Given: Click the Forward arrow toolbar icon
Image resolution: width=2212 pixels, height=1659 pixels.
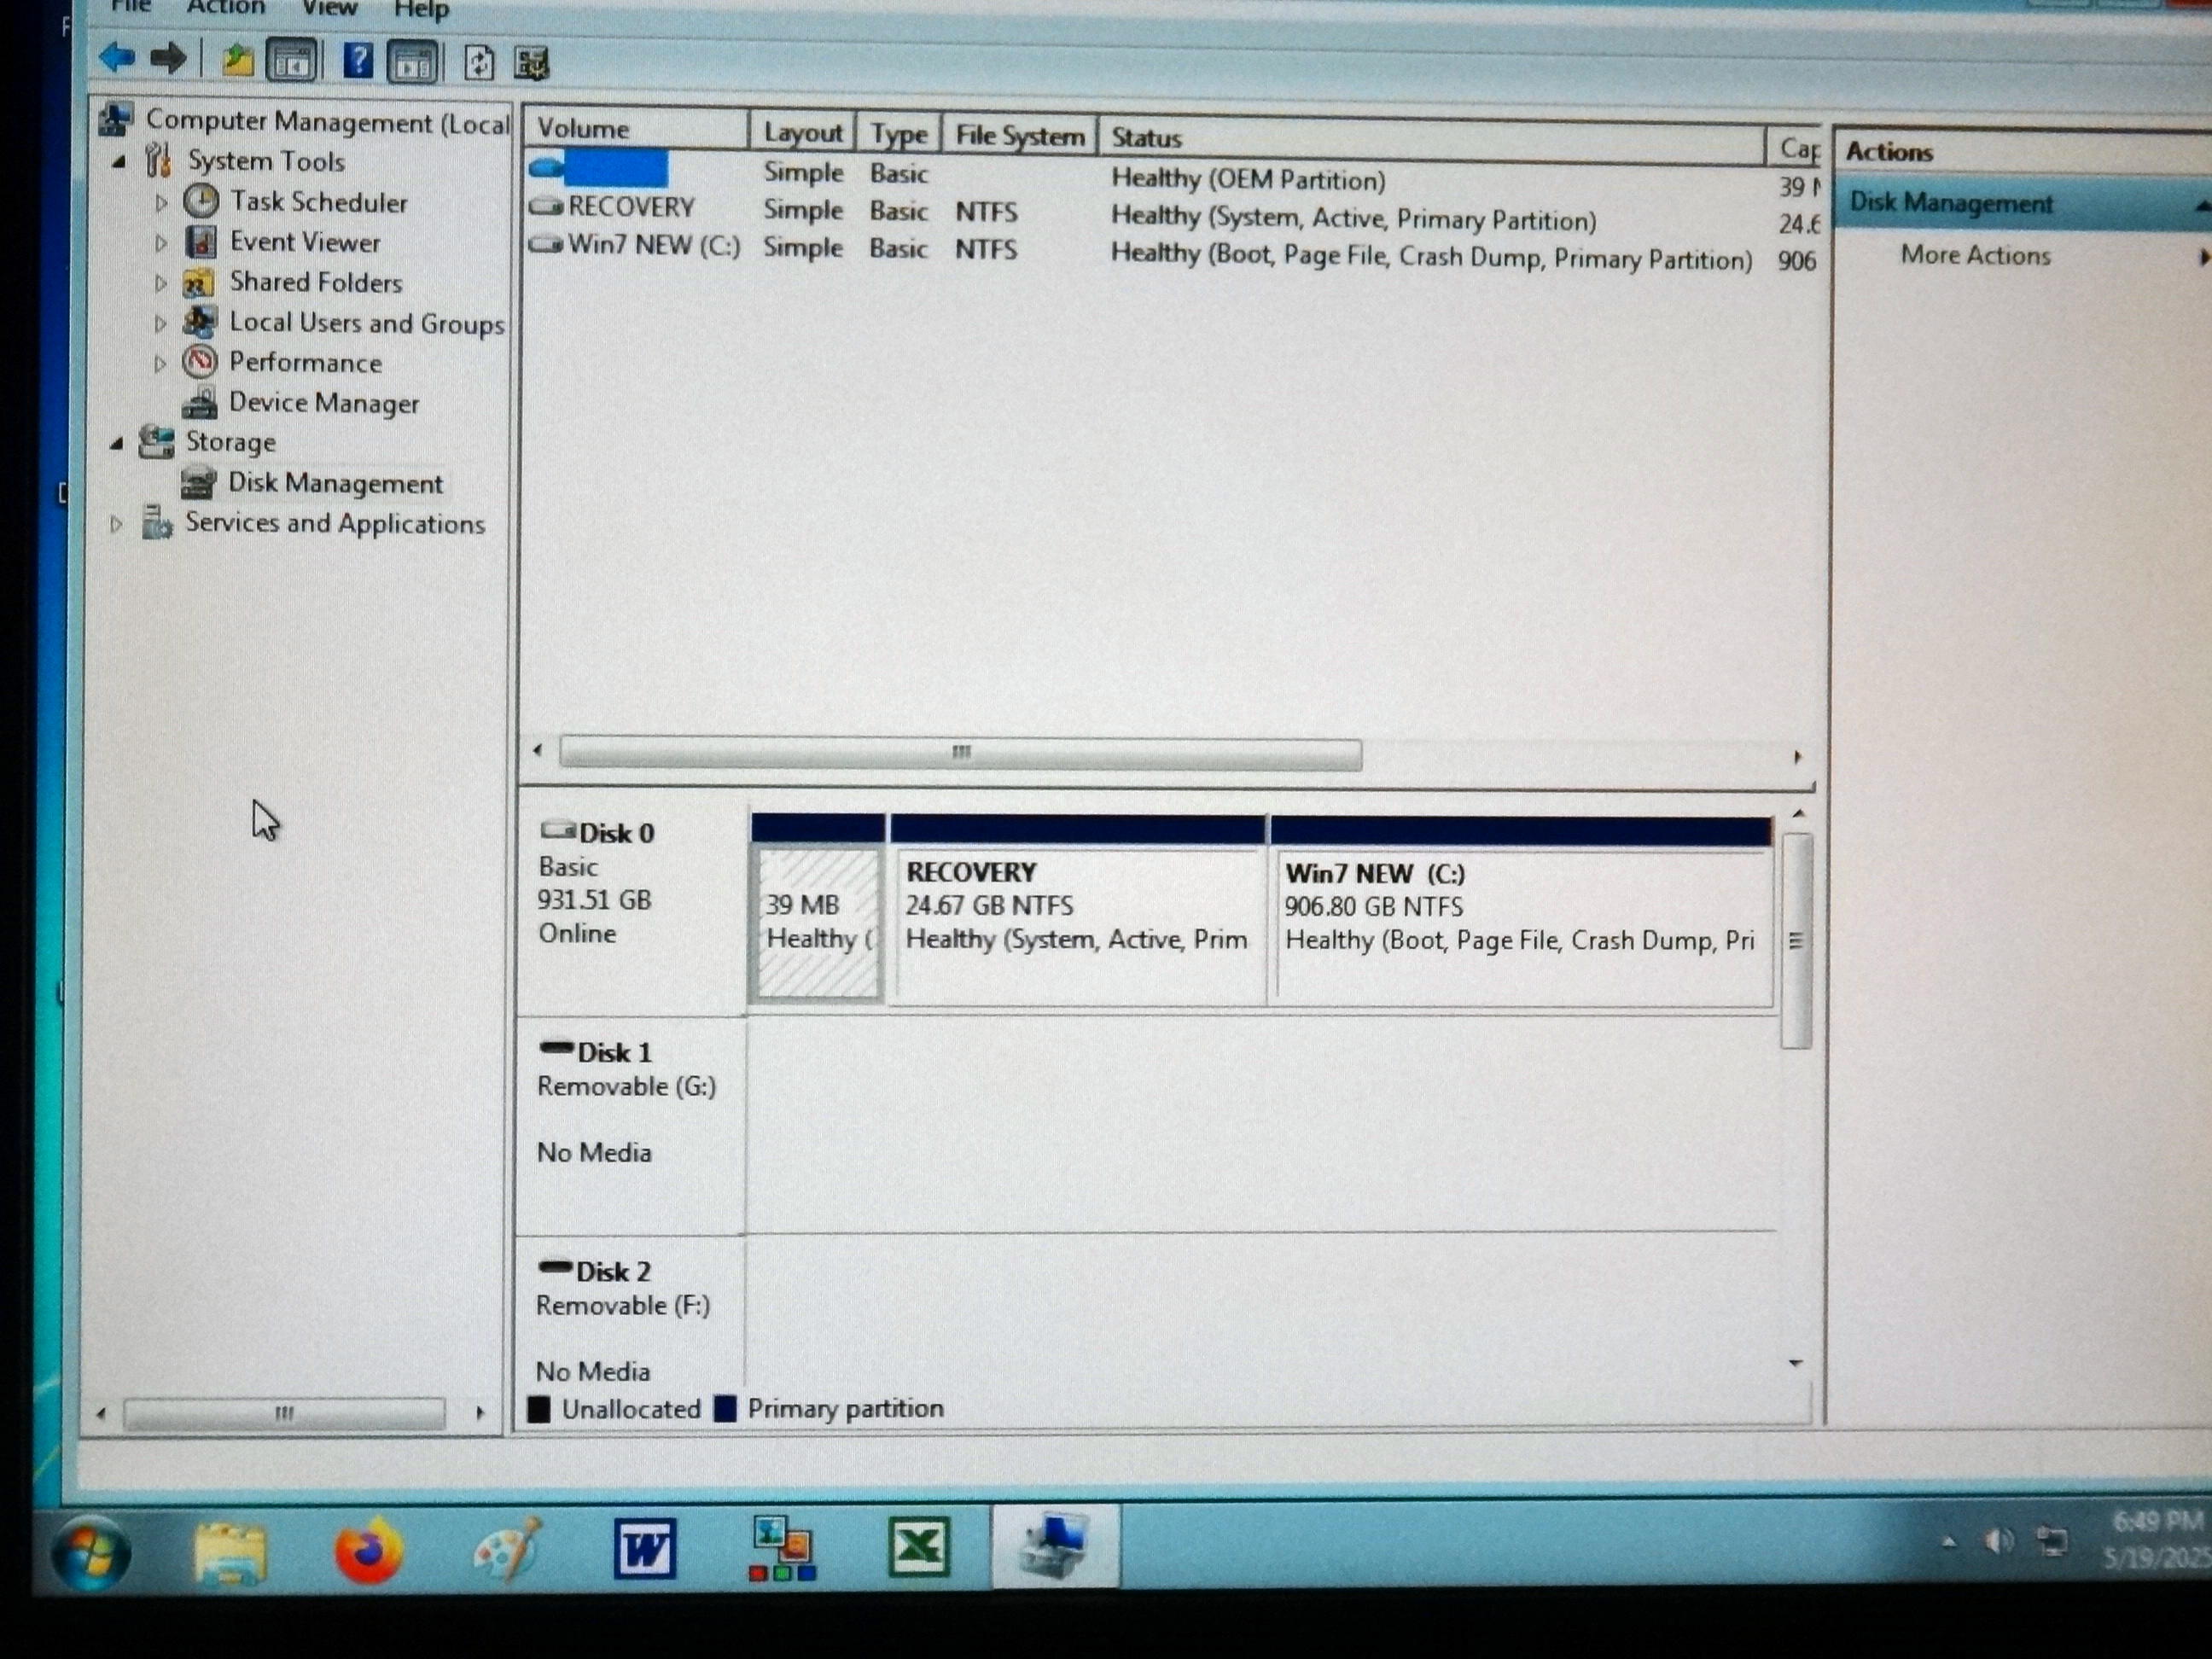Looking at the screenshot, I should pyautogui.click(x=167, y=59).
